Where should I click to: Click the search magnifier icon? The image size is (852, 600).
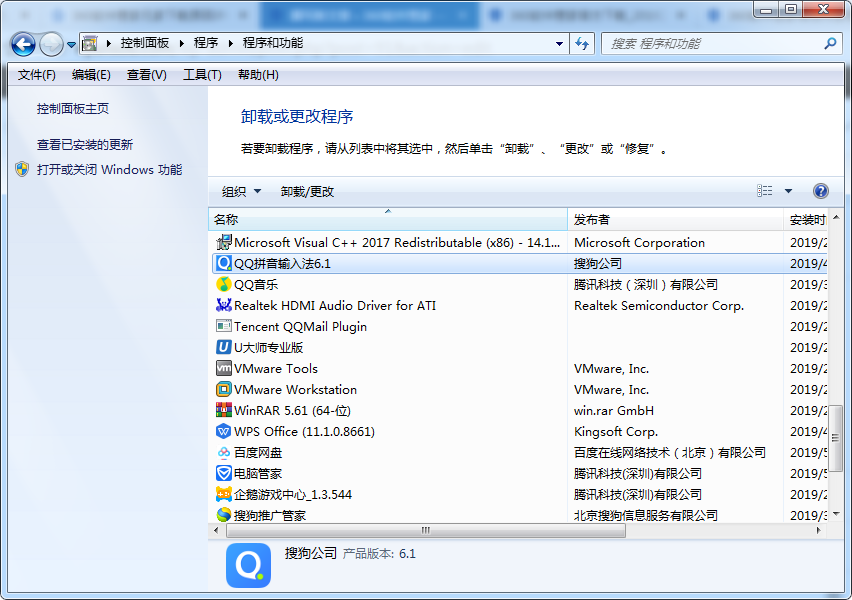[830, 43]
